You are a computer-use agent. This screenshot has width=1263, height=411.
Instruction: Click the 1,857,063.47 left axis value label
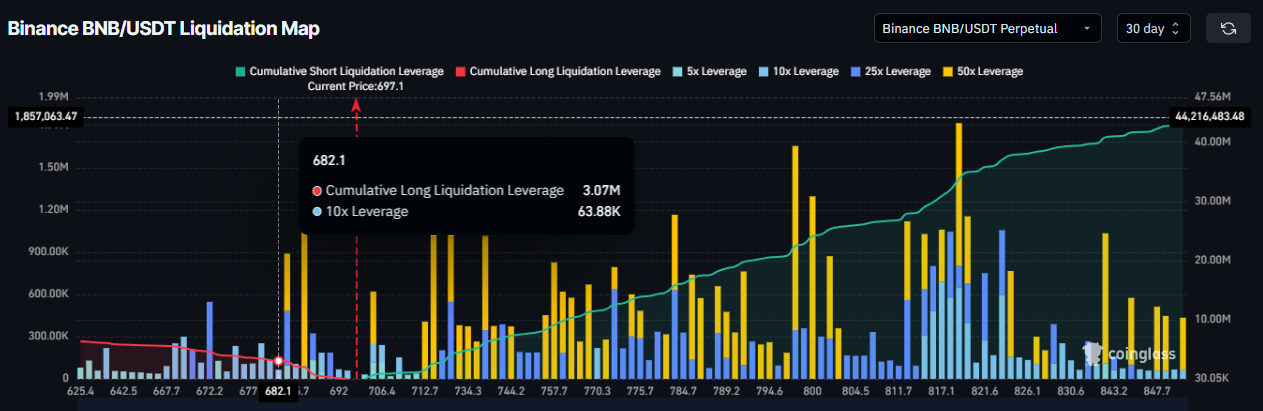pyautogui.click(x=46, y=117)
